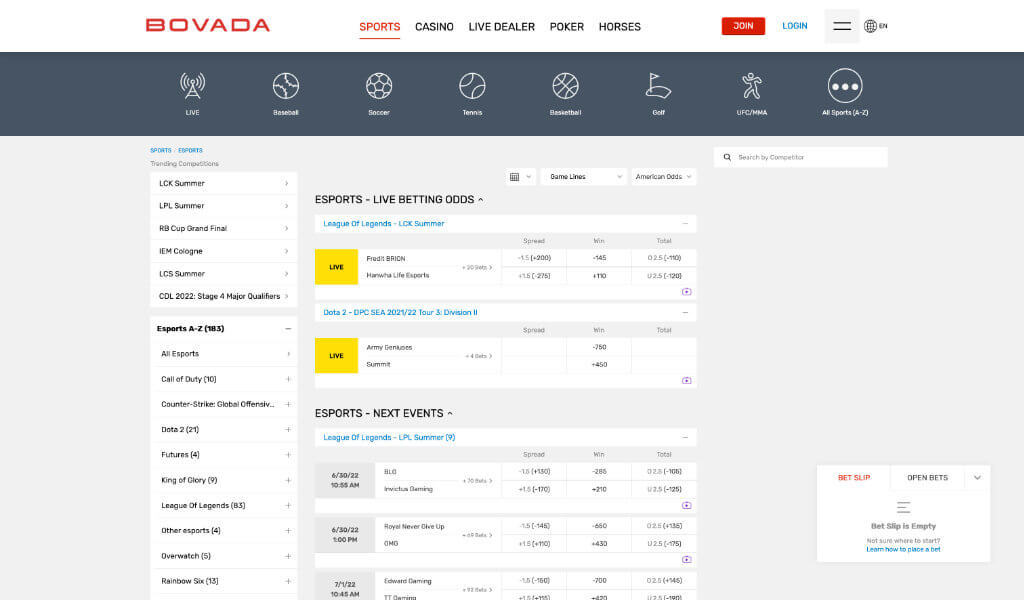The image size is (1024, 600).
Task: Collapse LPL Summer (9) league block
Action: pyautogui.click(x=685, y=437)
